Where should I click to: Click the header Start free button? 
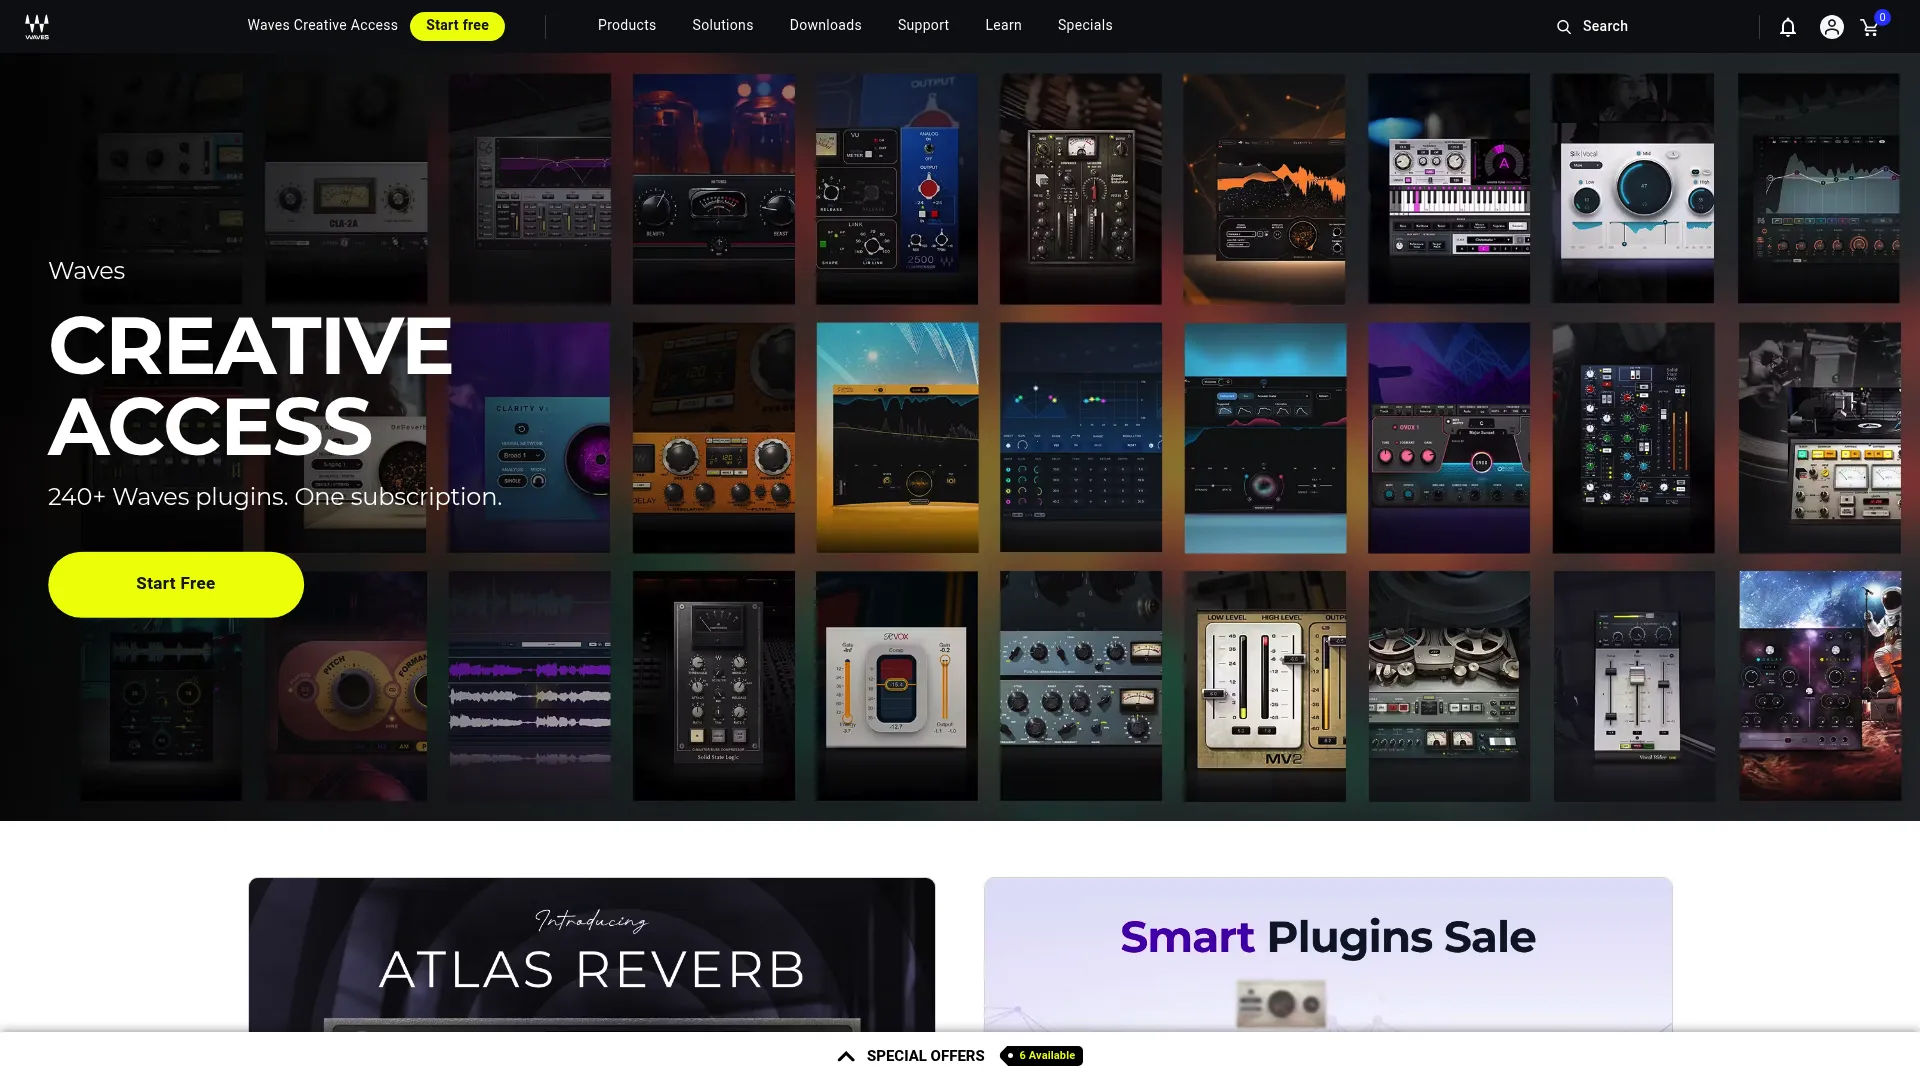pos(457,26)
